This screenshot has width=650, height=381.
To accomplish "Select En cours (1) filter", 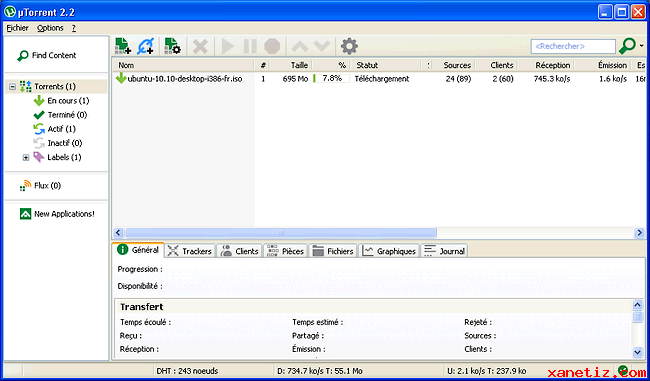I will click(61, 101).
